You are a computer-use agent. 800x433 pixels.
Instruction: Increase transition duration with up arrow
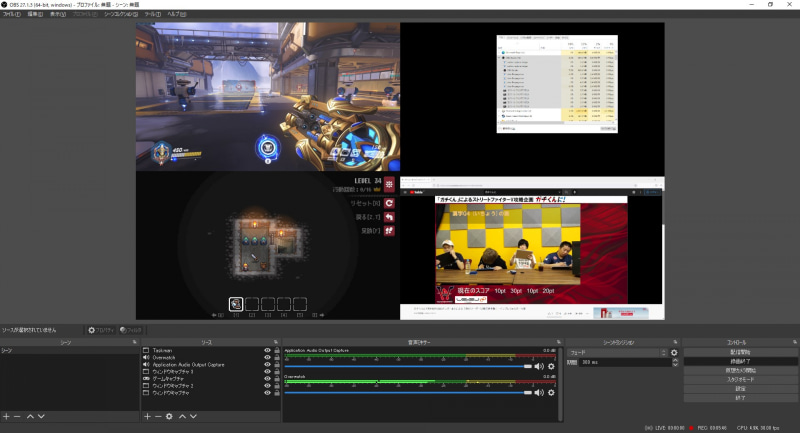[675, 360]
